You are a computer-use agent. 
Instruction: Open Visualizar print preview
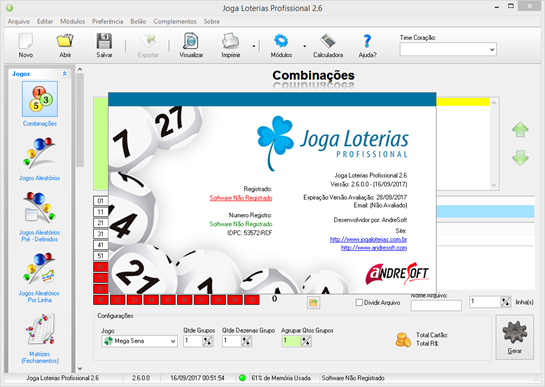[191, 45]
